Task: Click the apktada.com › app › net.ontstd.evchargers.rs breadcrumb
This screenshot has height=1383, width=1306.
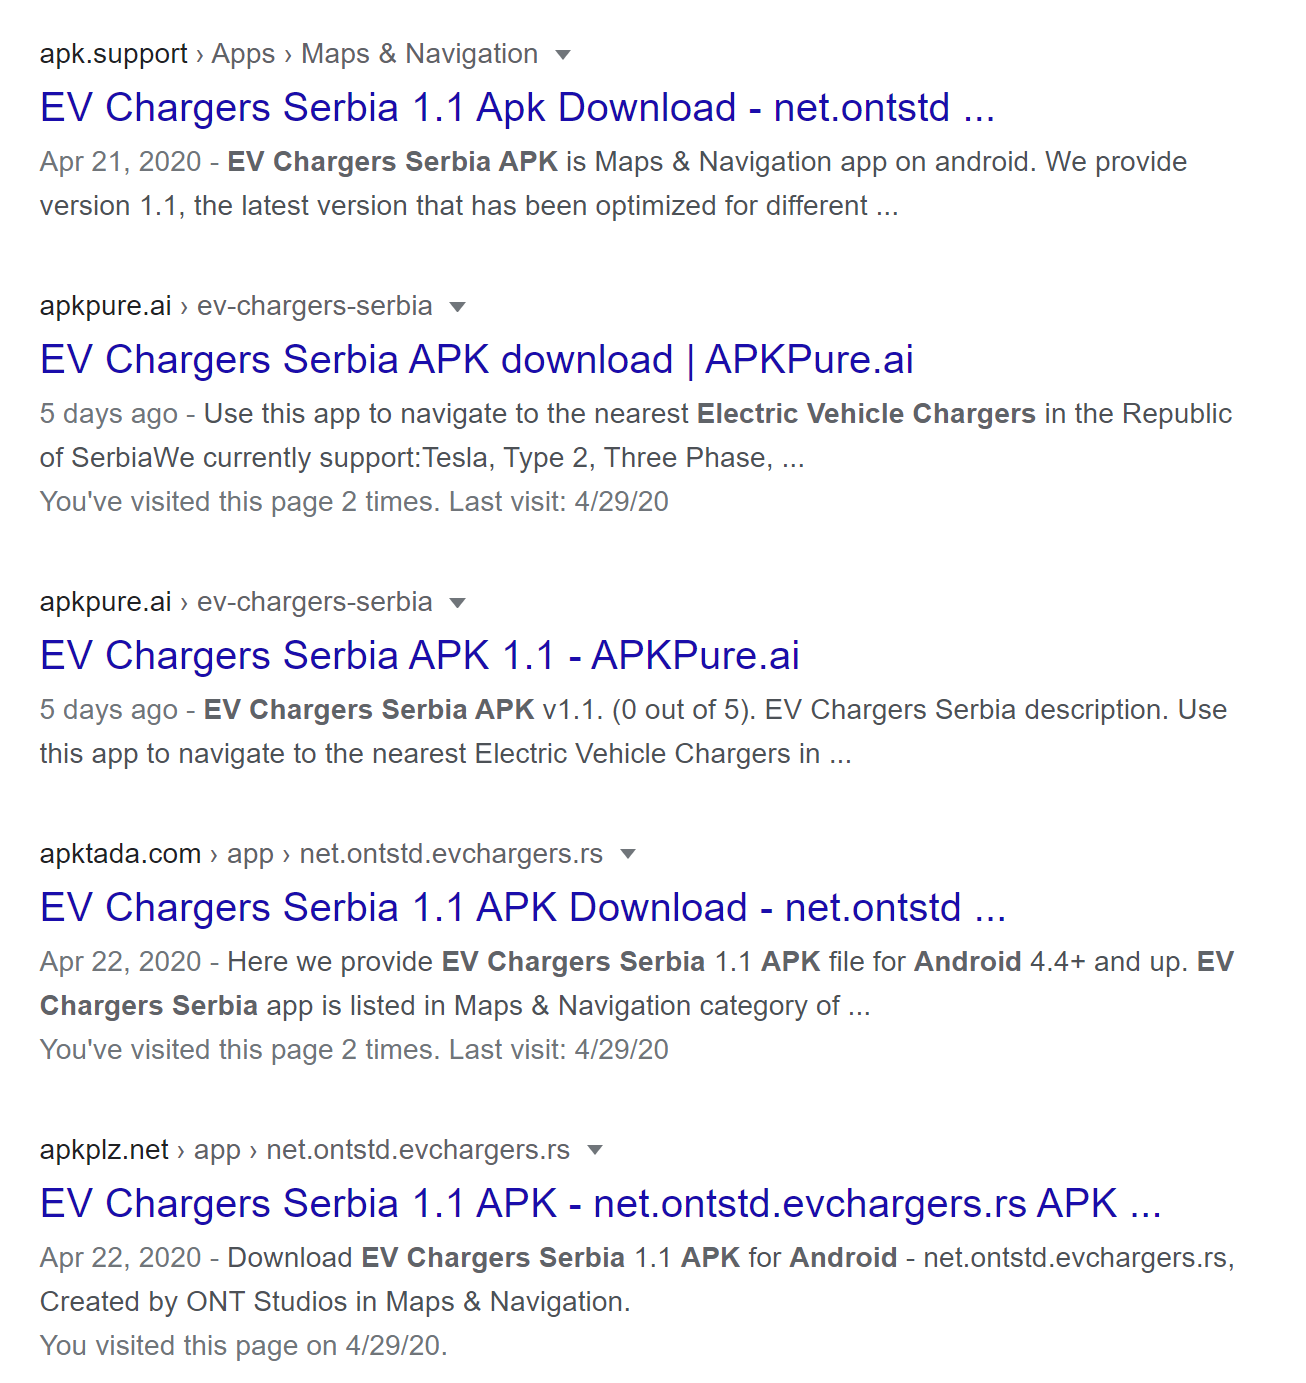Action: coord(321,854)
